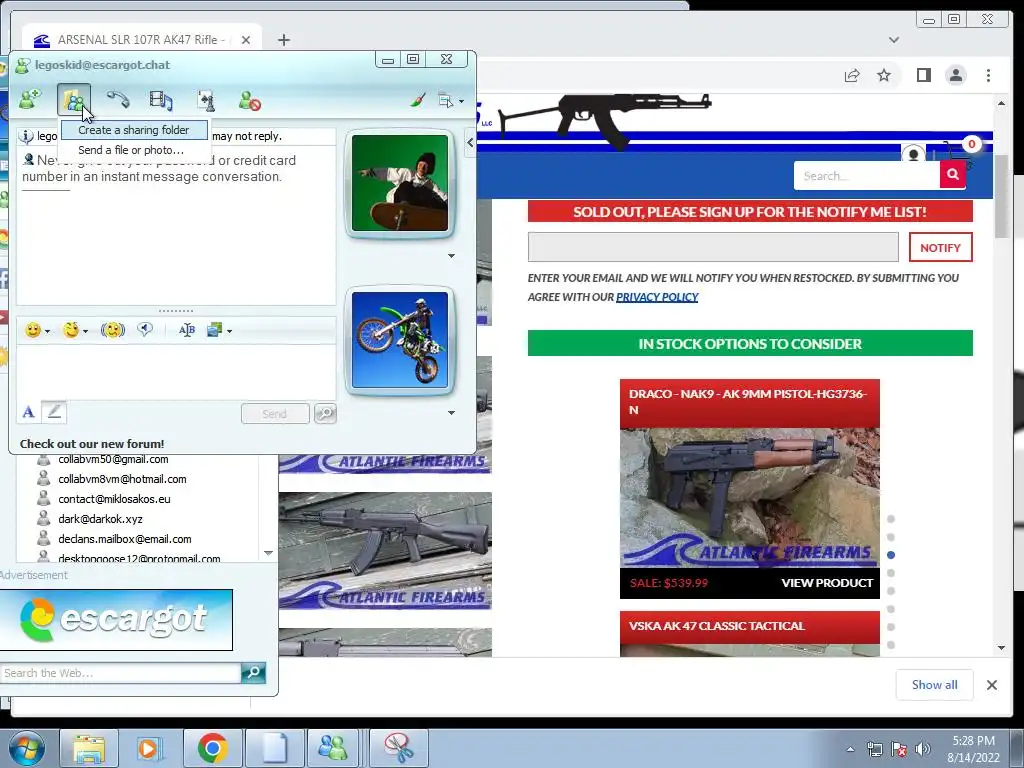Toggle the Chrome side panel icon
This screenshot has width=1024, height=768.
pos(923,75)
